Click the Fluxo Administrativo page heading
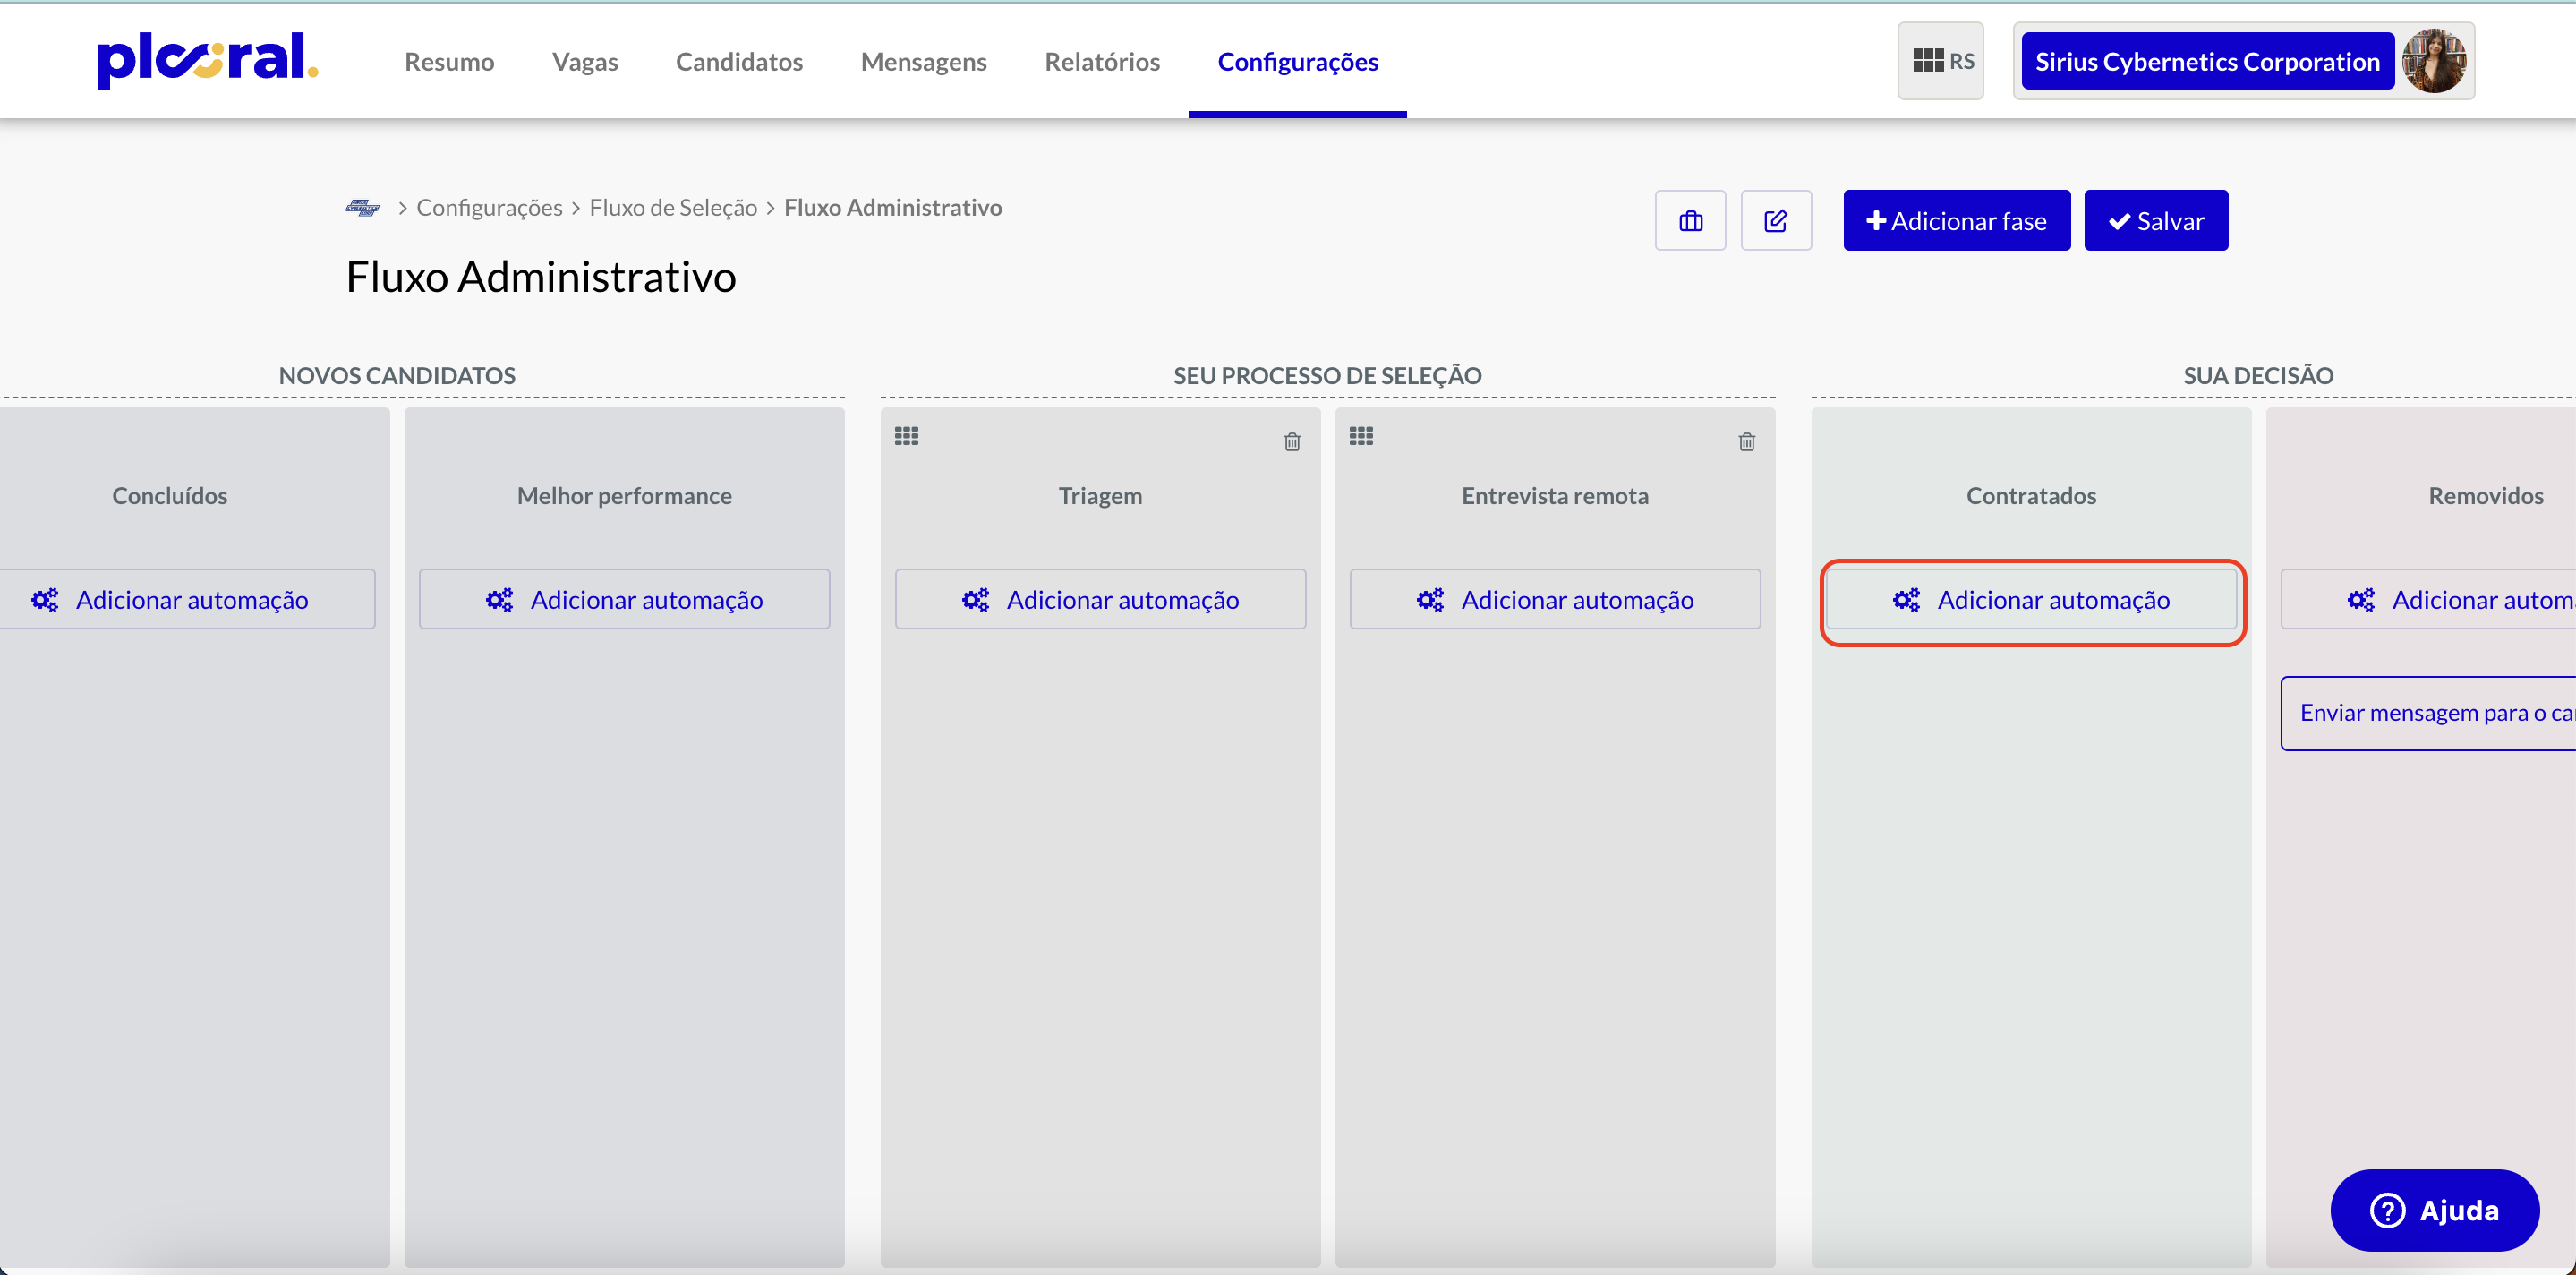This screenshot has height=1275, width=2576. click(541, 276)
